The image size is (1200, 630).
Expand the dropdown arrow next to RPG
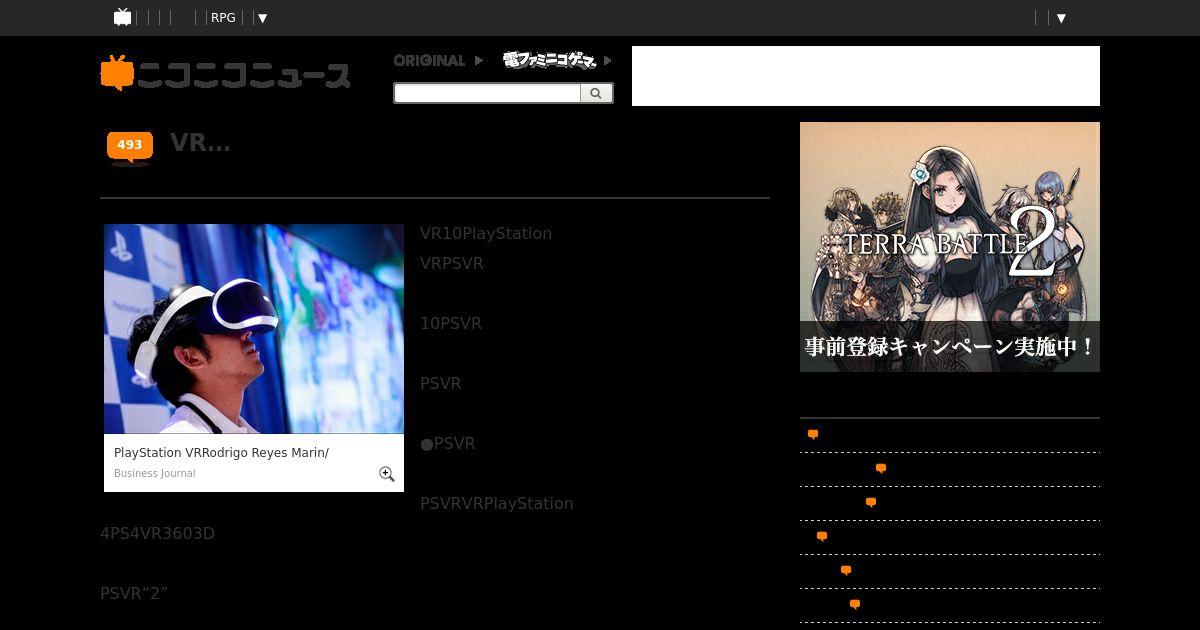click(262, 18)
